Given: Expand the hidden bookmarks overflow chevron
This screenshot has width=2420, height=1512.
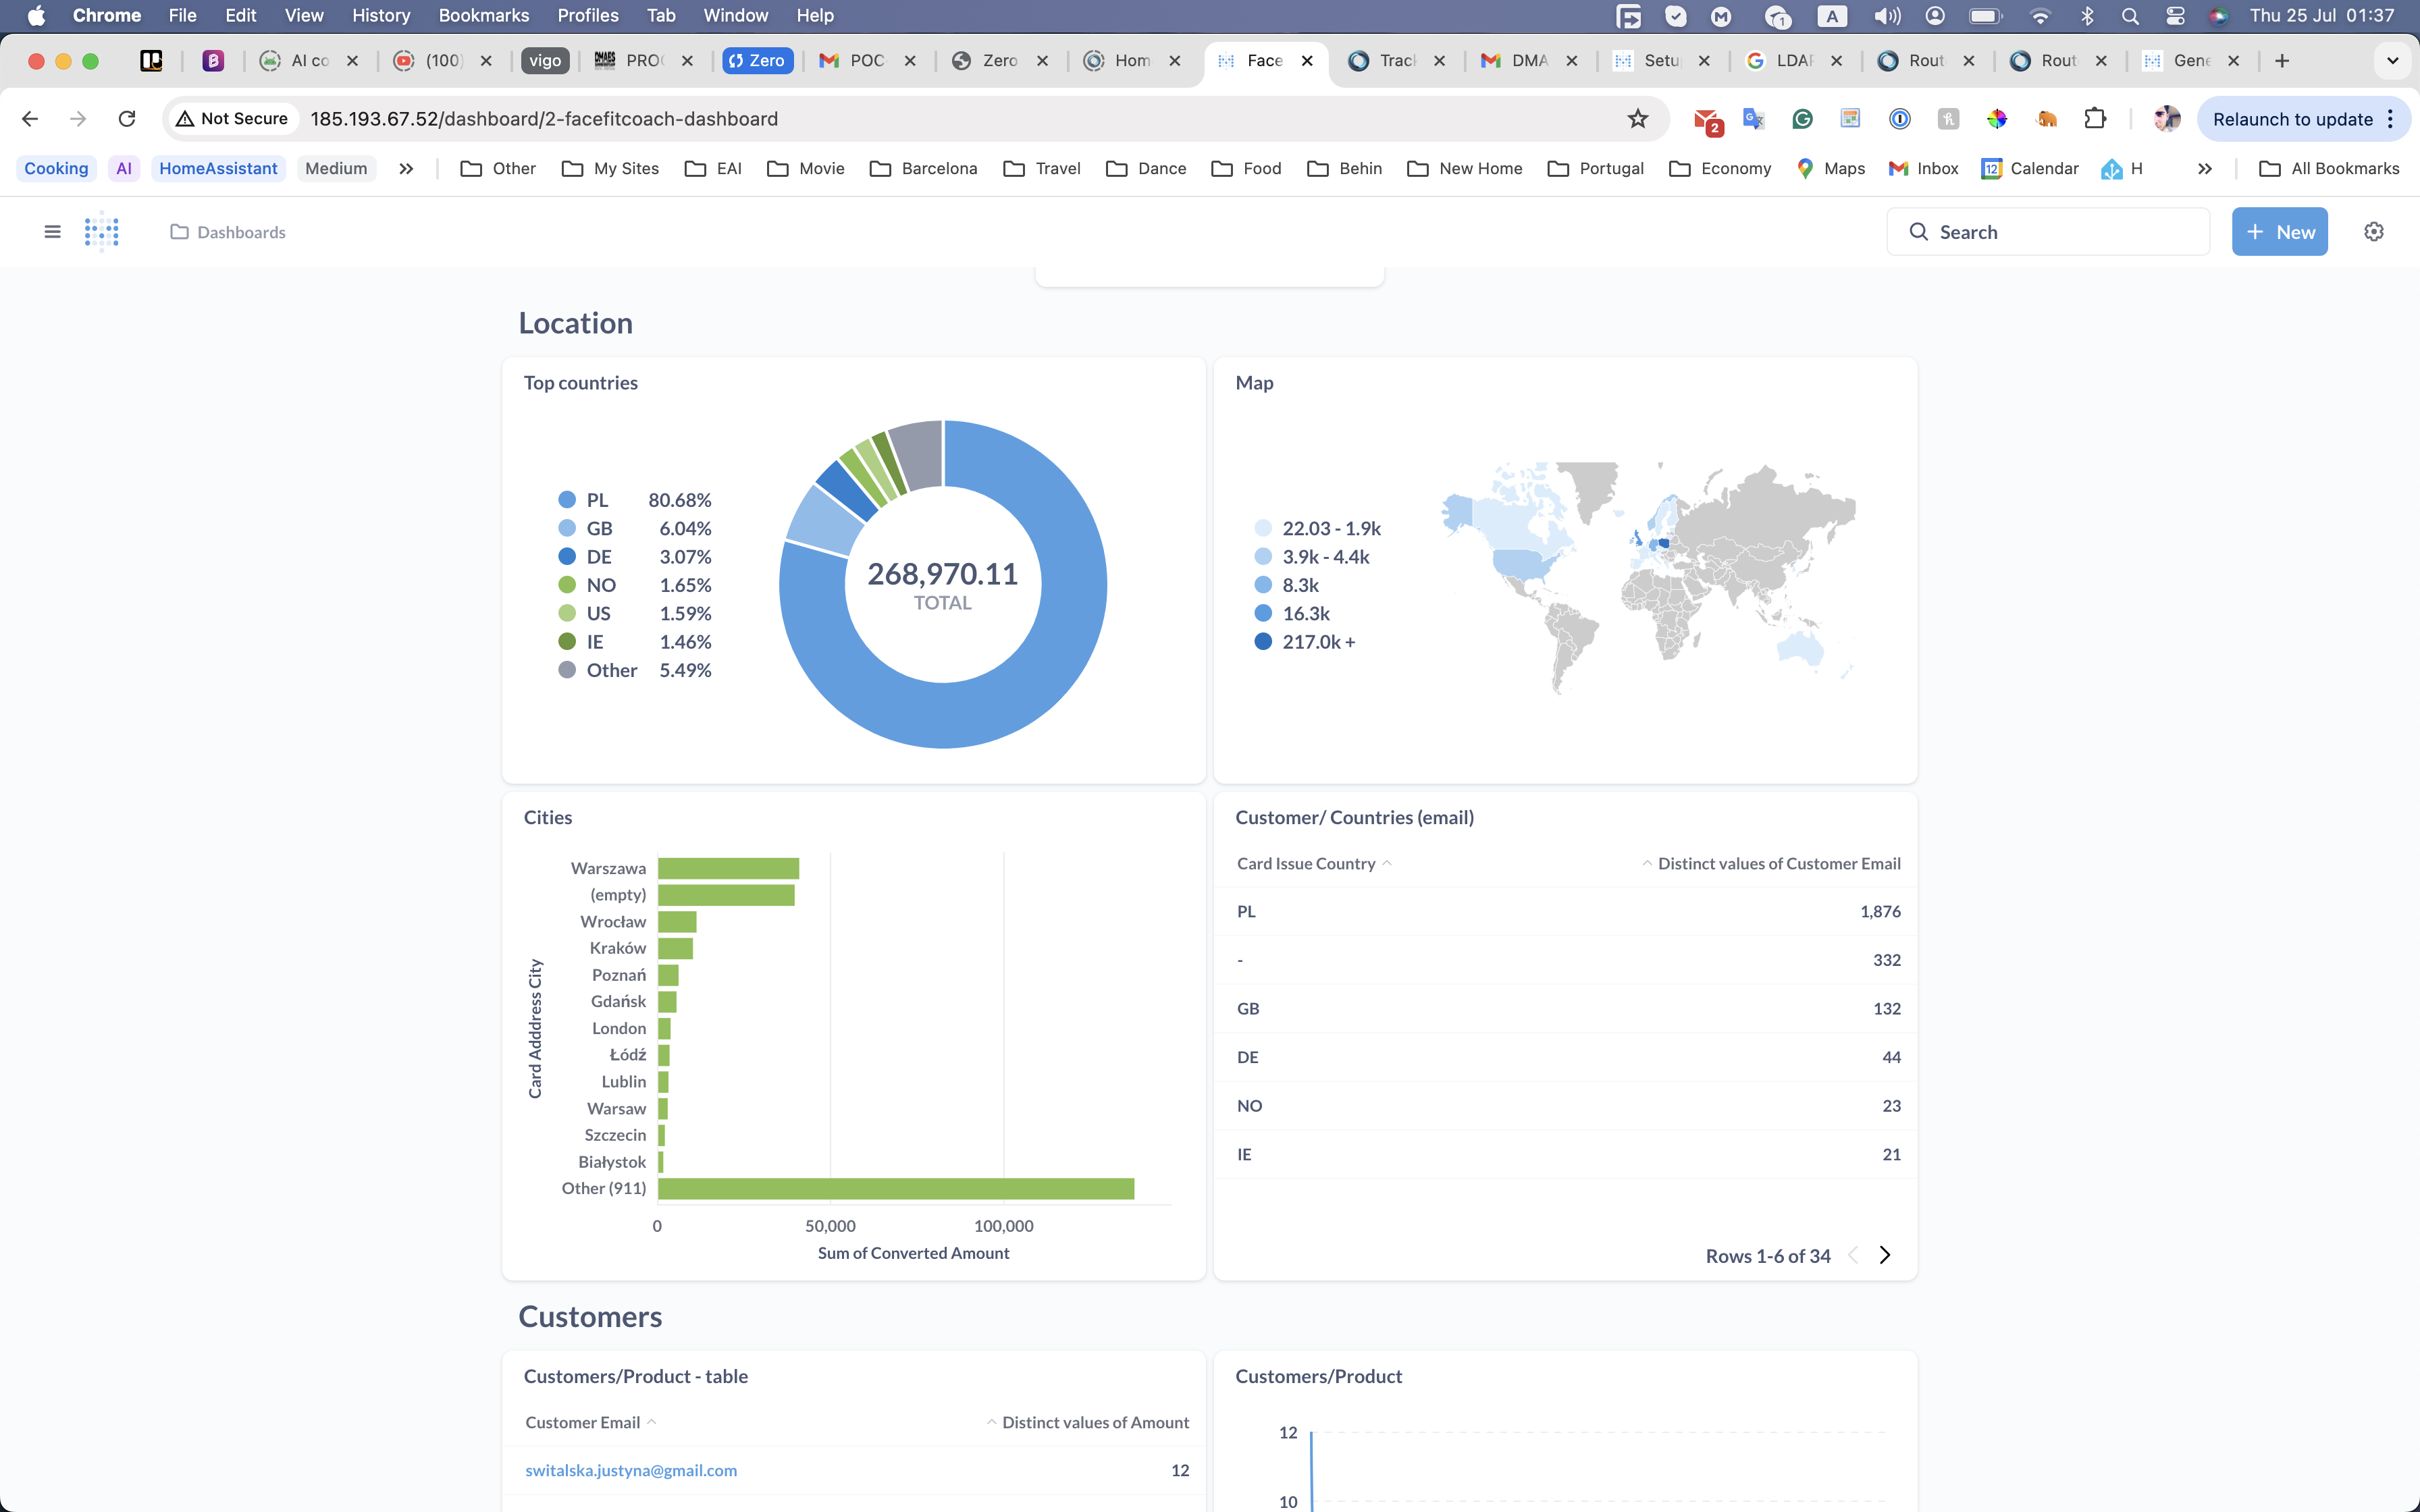Looking at the screenshot, I should 2204,169.
